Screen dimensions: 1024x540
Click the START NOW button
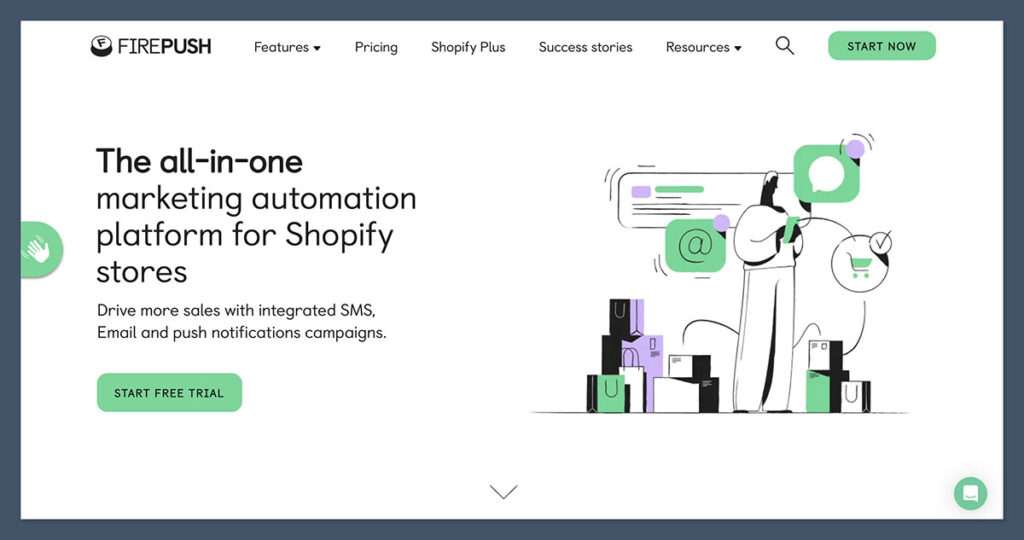click(882, 46)
